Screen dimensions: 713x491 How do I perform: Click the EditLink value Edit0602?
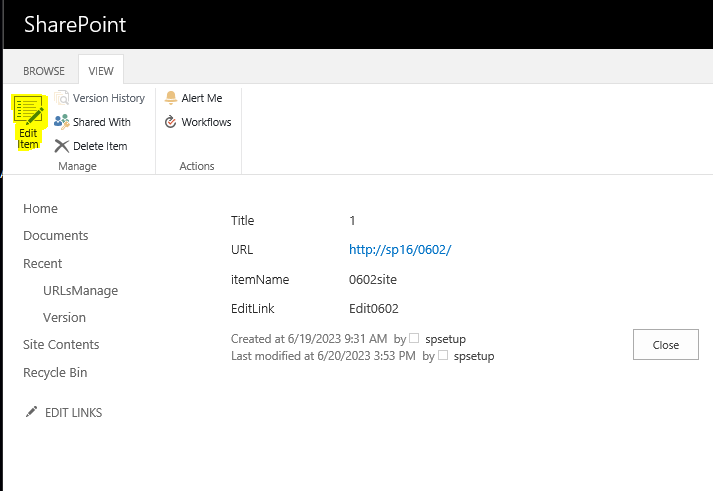[x=373, y=309]
